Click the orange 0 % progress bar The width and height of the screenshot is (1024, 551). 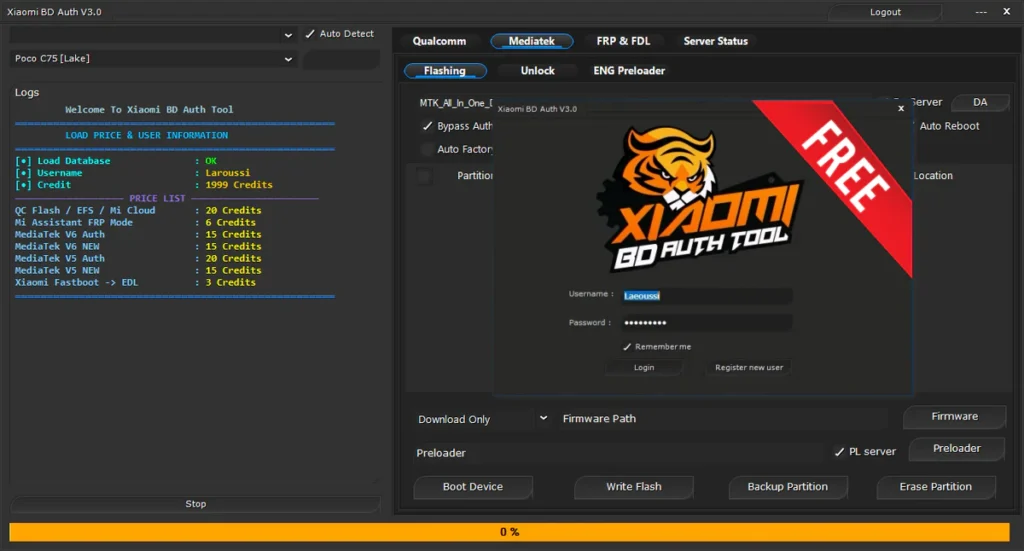coord(510,532)
